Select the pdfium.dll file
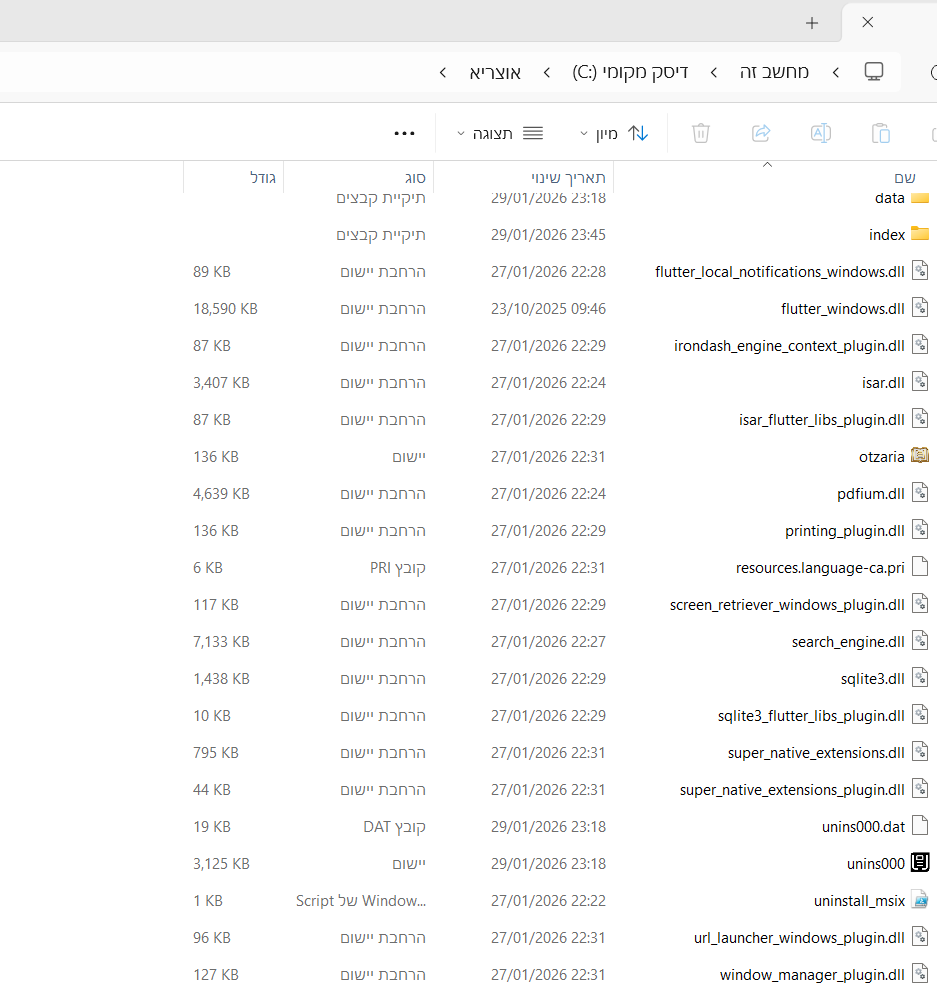The width and height of the screenshot is (937, 1006). point(870,494)
